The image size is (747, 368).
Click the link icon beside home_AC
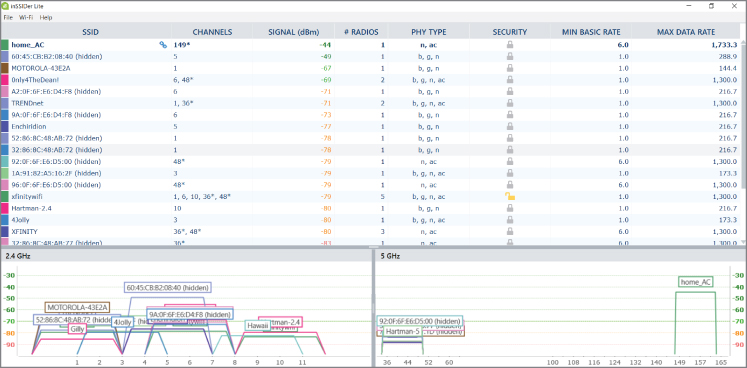click(x=163, y=45)
